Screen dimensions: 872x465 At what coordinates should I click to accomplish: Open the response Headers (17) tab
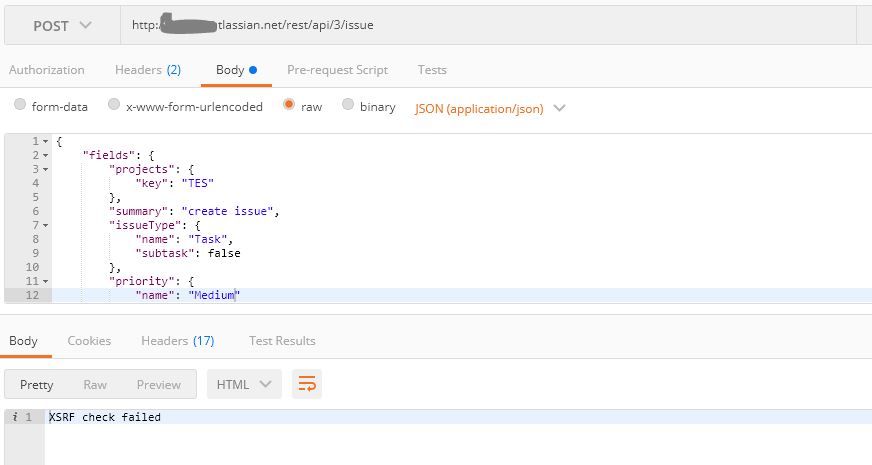point(177,341)
